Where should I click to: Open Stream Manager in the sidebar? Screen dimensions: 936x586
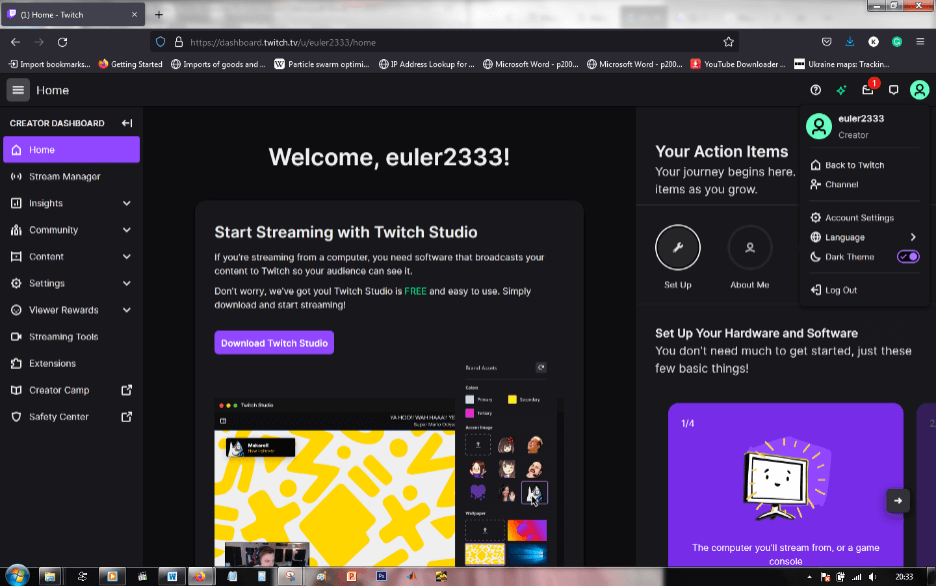(72, 177)
